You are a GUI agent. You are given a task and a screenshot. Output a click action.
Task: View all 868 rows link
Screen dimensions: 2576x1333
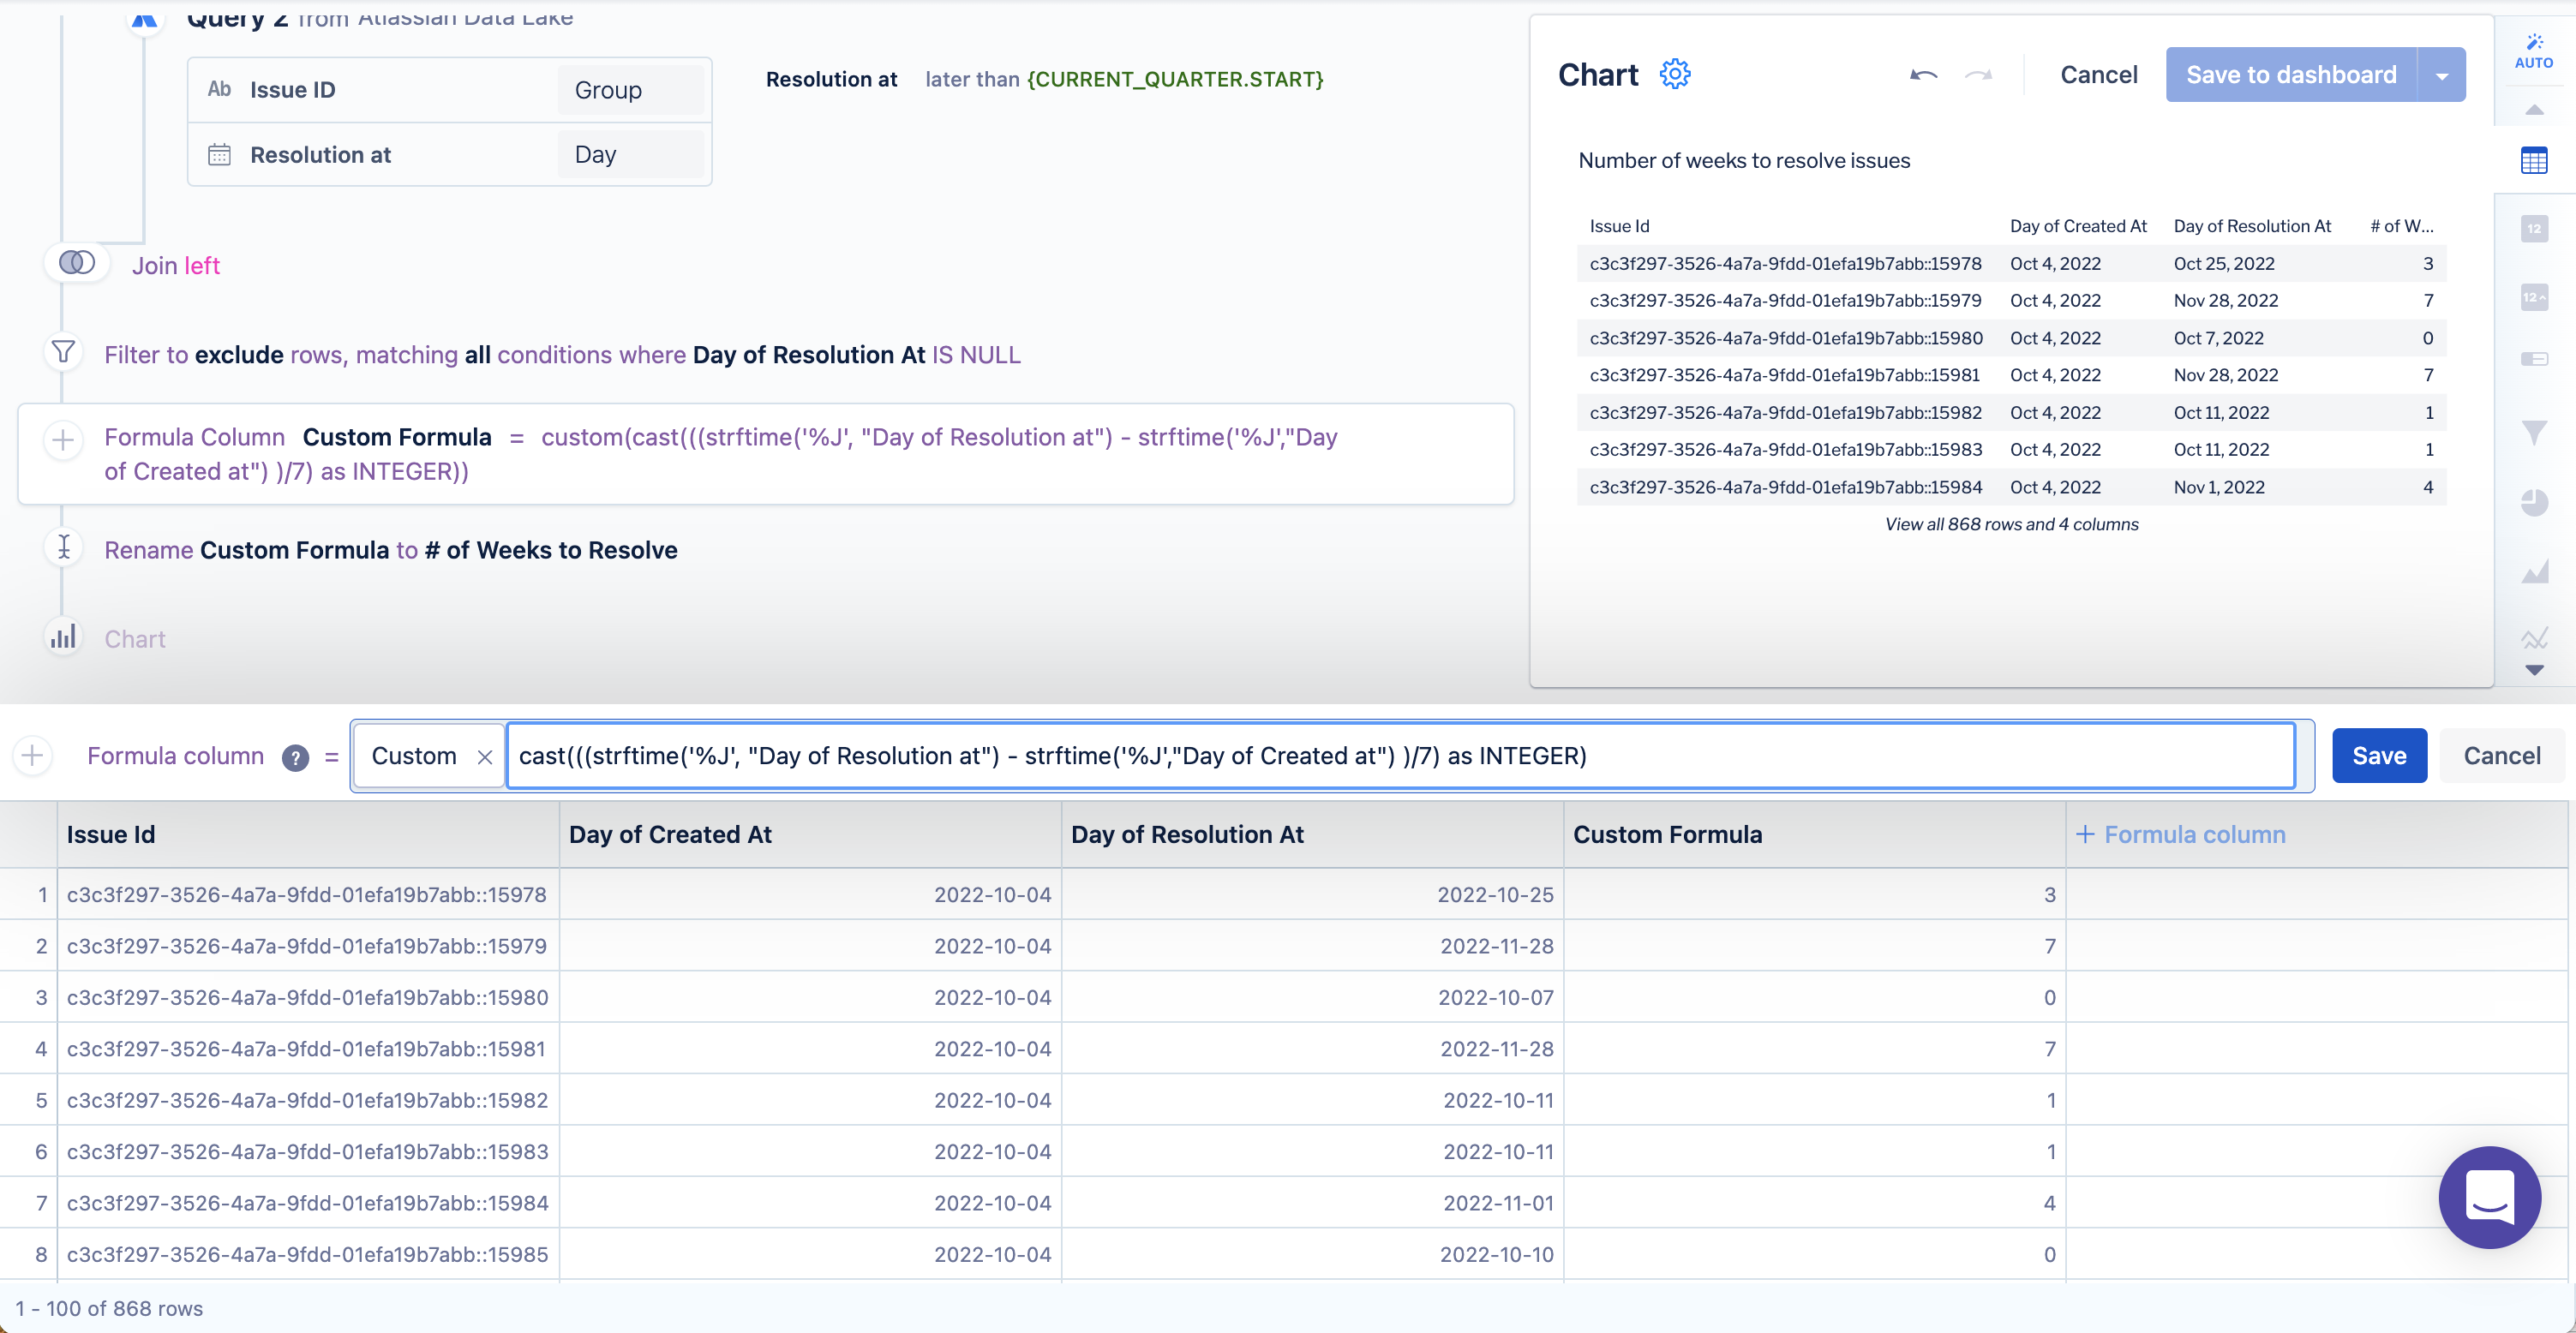pyautogui.click(x=2011, y=524)
